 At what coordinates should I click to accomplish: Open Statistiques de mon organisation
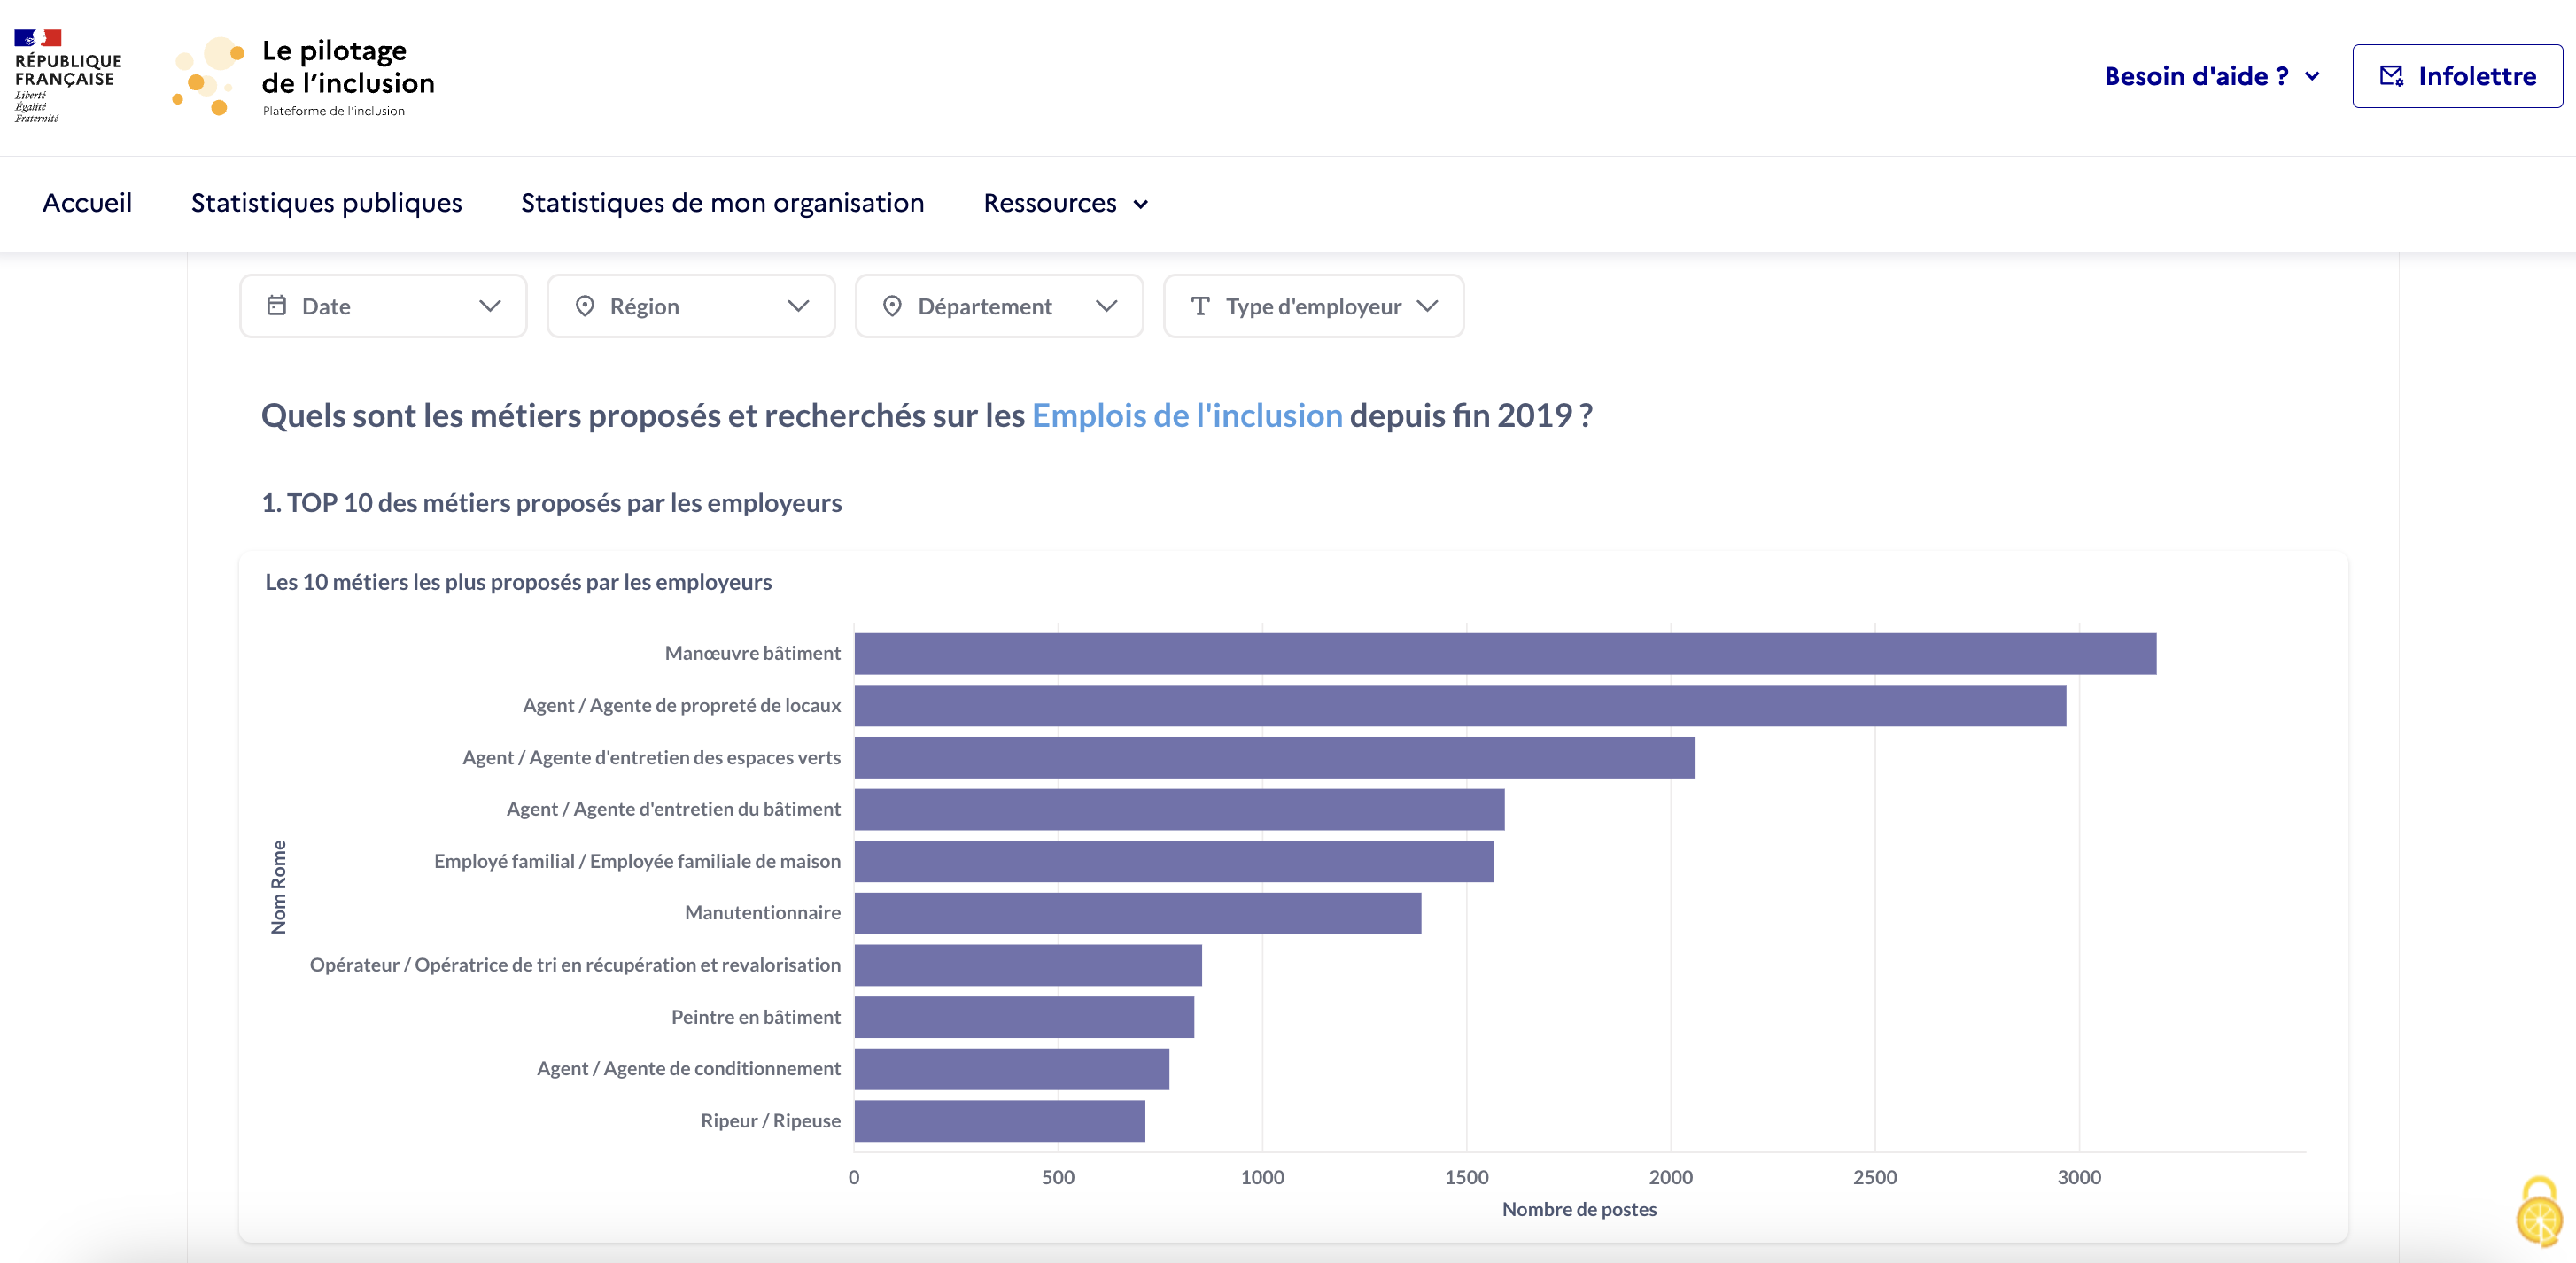[722, 203]
